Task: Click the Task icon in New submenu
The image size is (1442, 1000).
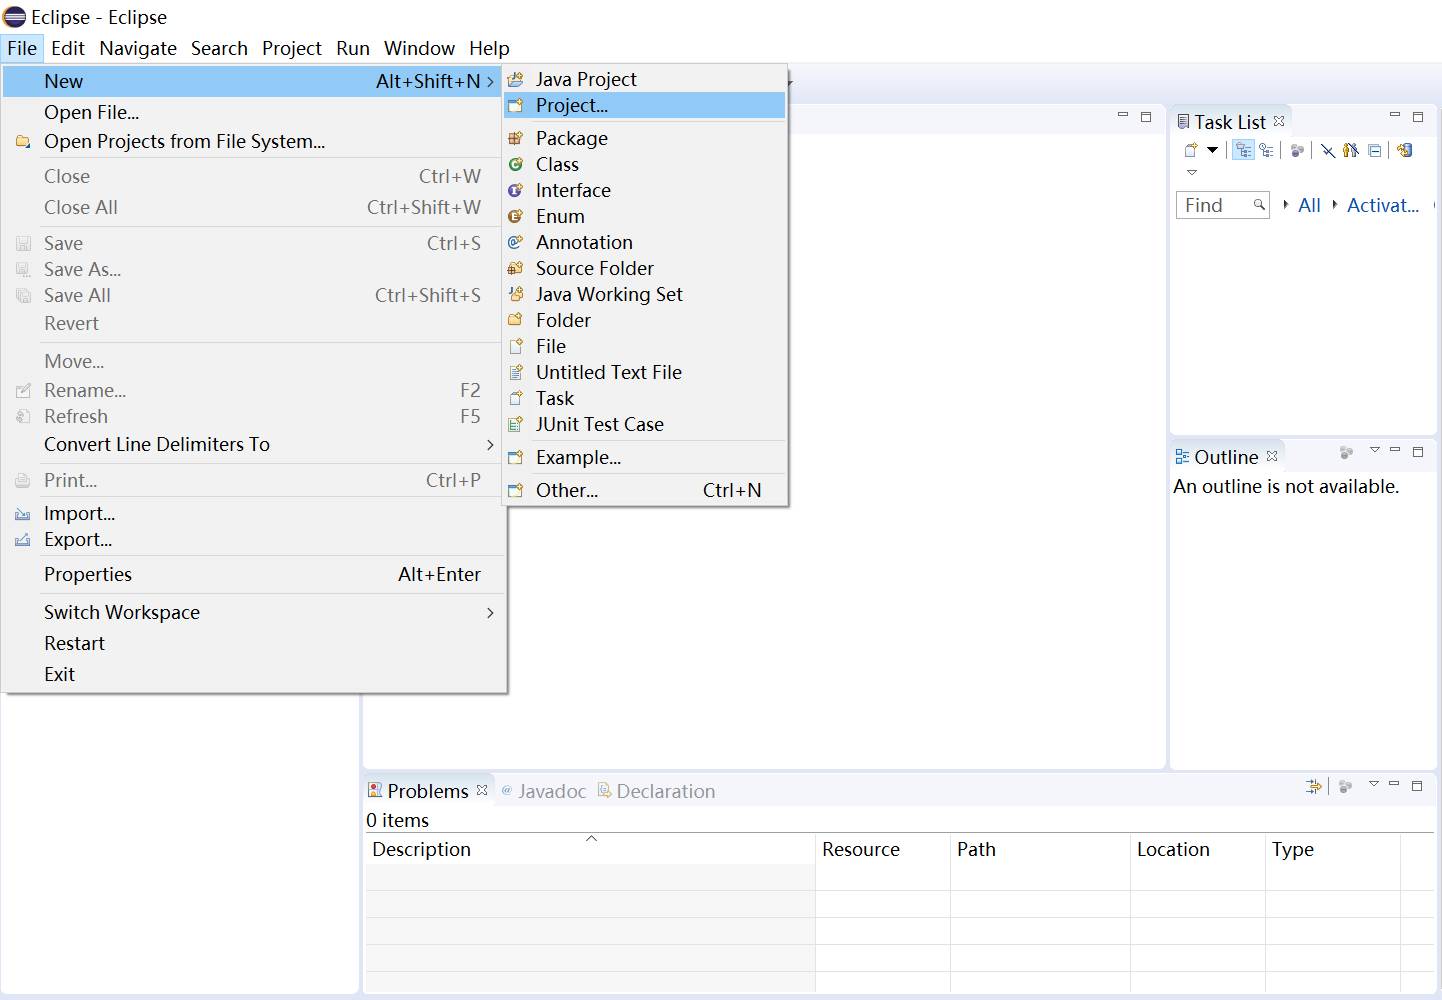Action: pos(516,398)
